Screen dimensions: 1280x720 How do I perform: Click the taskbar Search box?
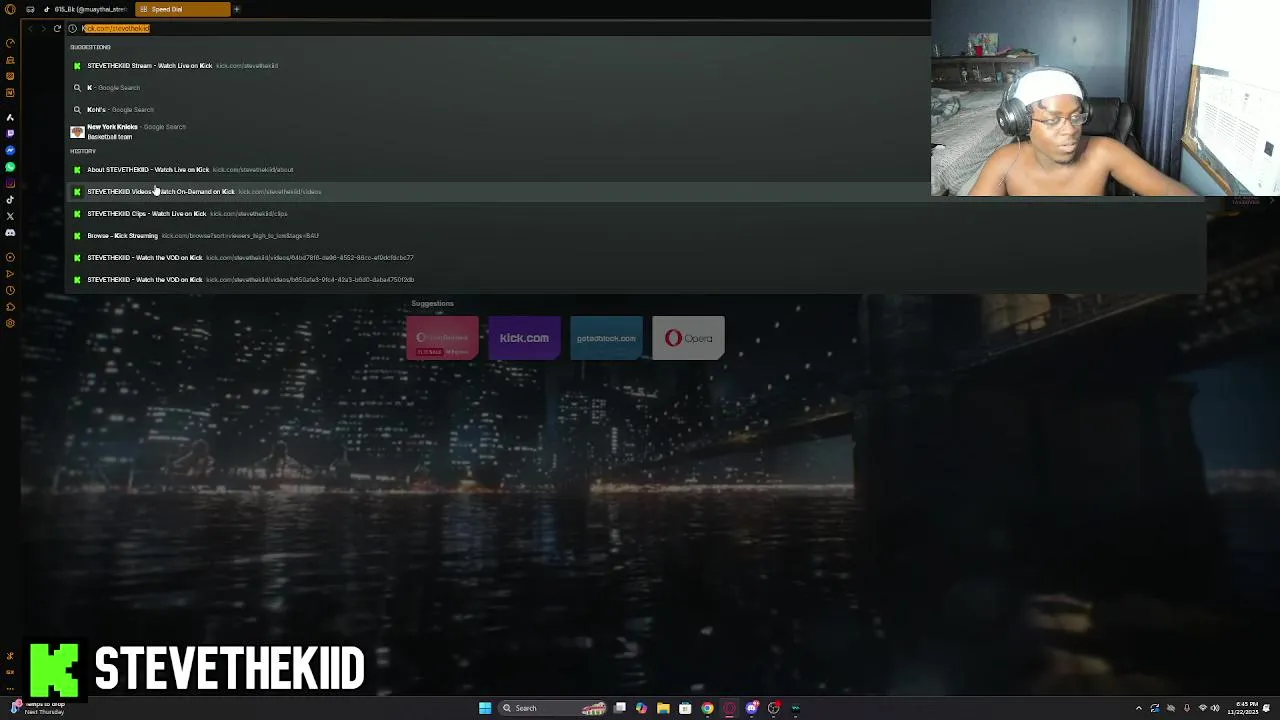553,708
